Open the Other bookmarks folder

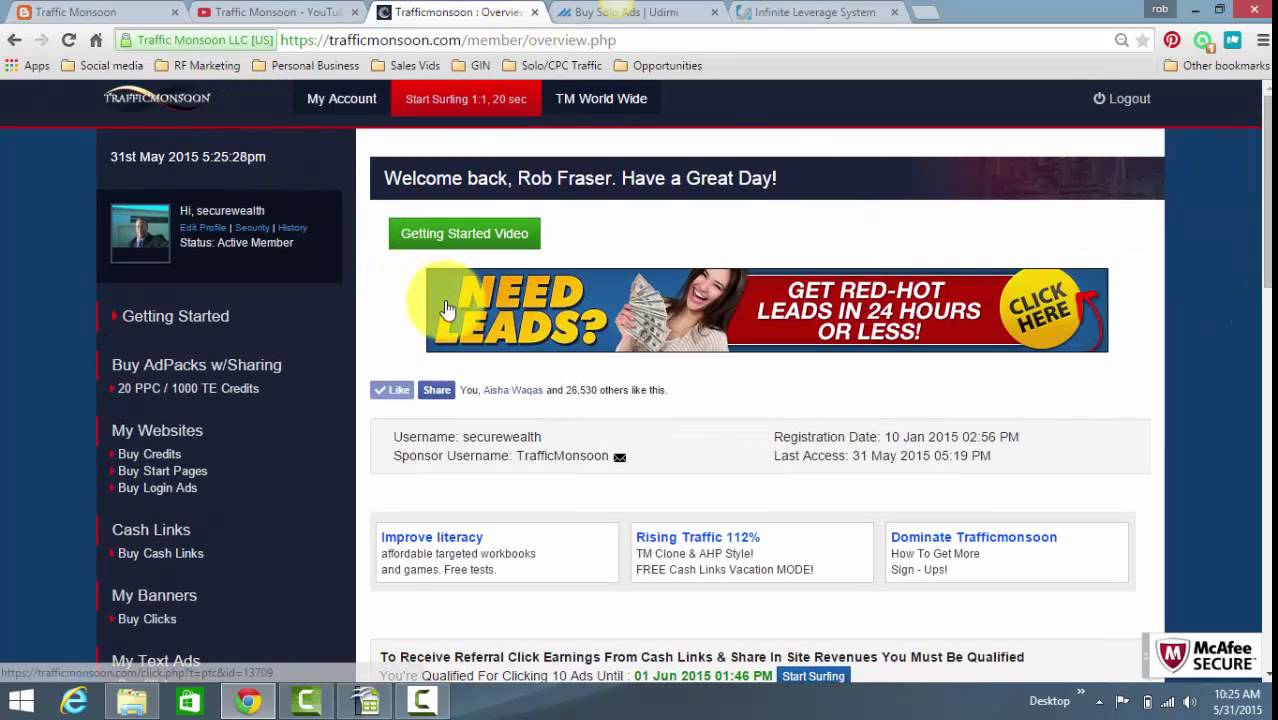tap(1219, 66)
